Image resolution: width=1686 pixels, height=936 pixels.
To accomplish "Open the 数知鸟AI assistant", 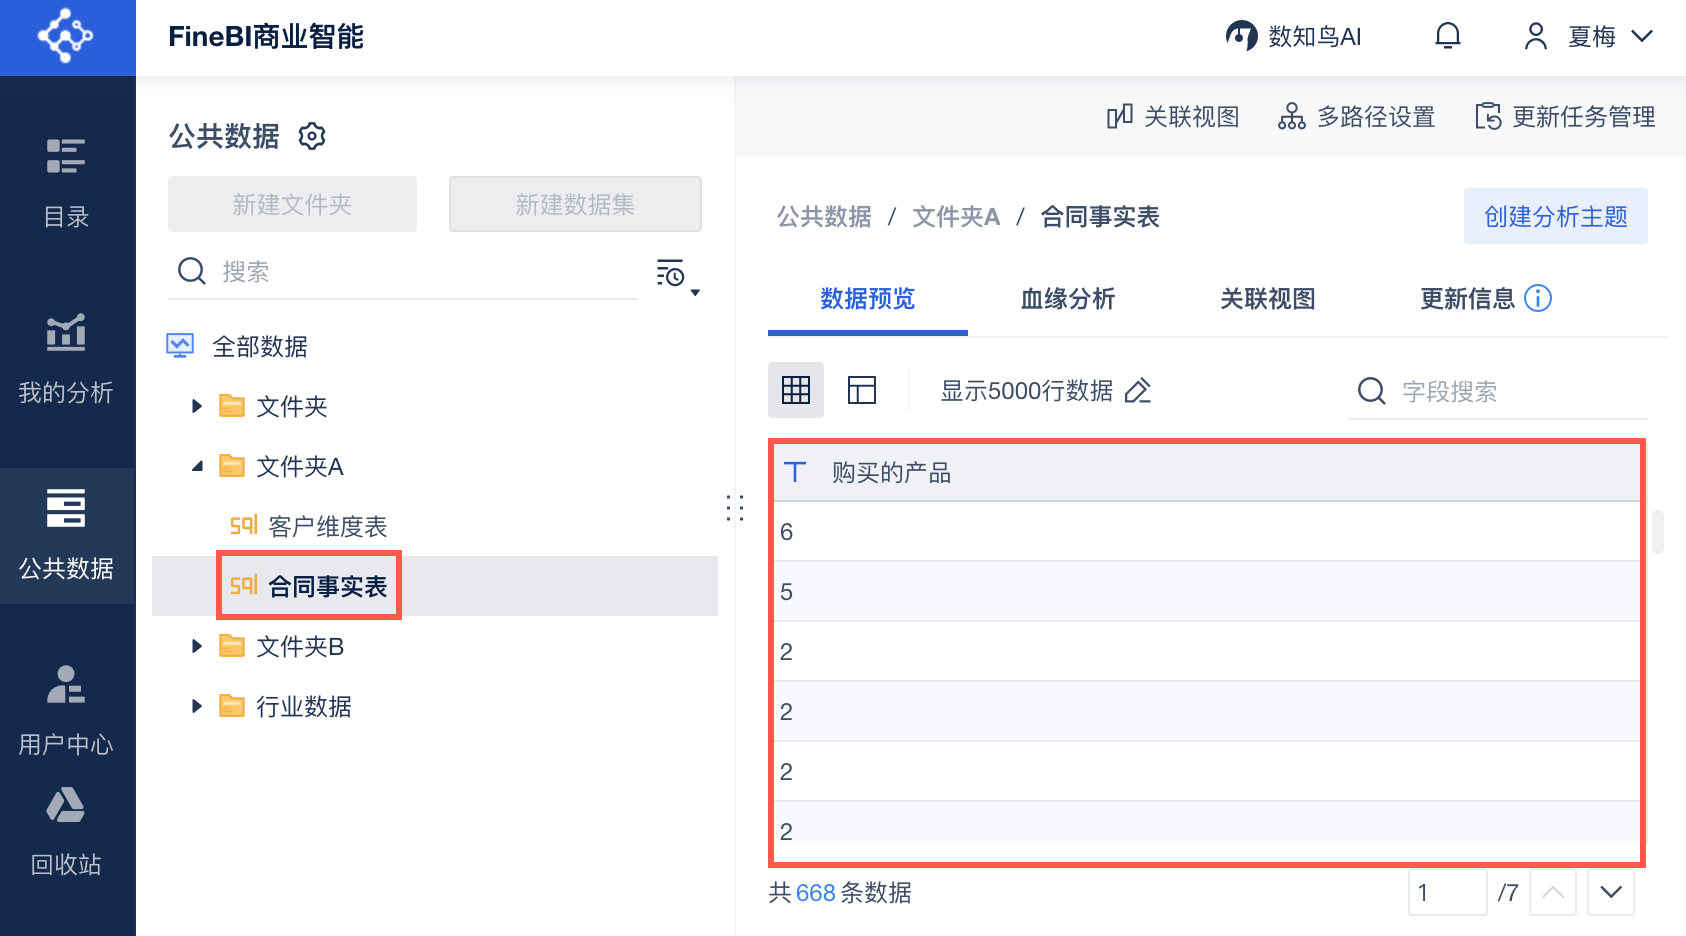I will click(1294, 37).
